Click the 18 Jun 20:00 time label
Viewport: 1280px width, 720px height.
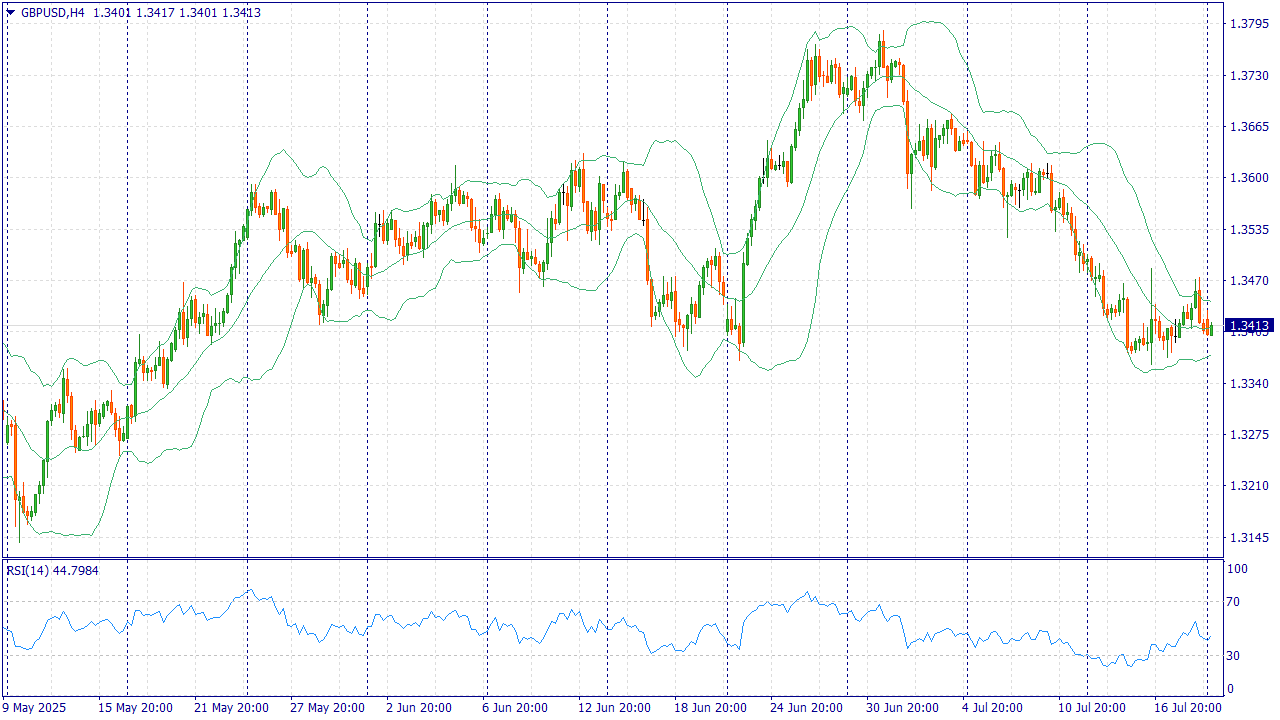[709, 708]
